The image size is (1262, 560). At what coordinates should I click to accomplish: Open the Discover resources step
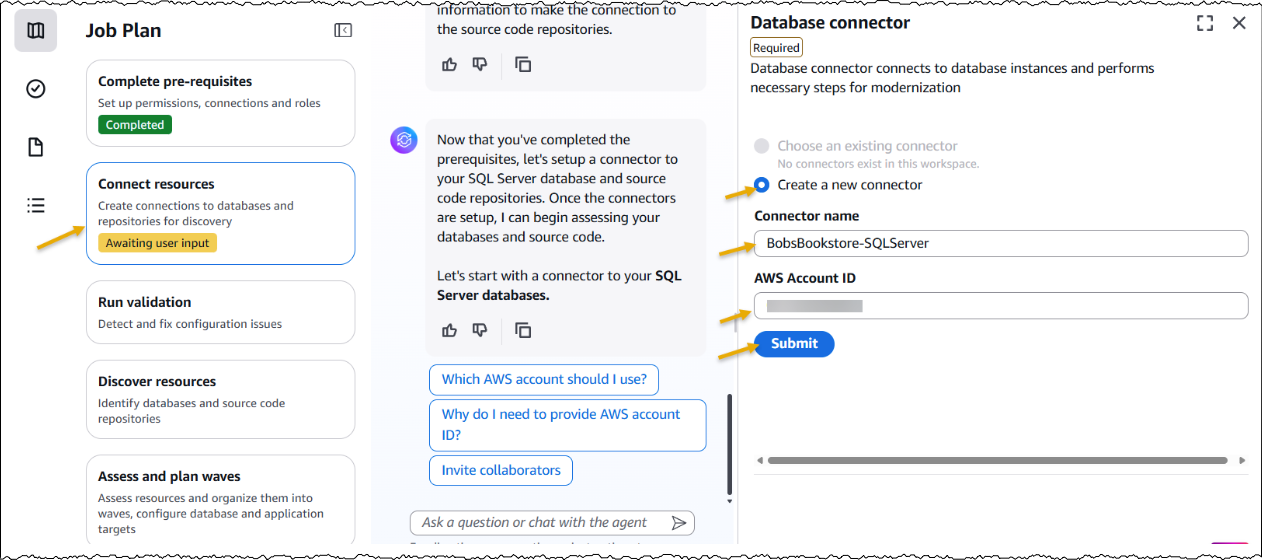pyautogui.click(x=220, y=399)
